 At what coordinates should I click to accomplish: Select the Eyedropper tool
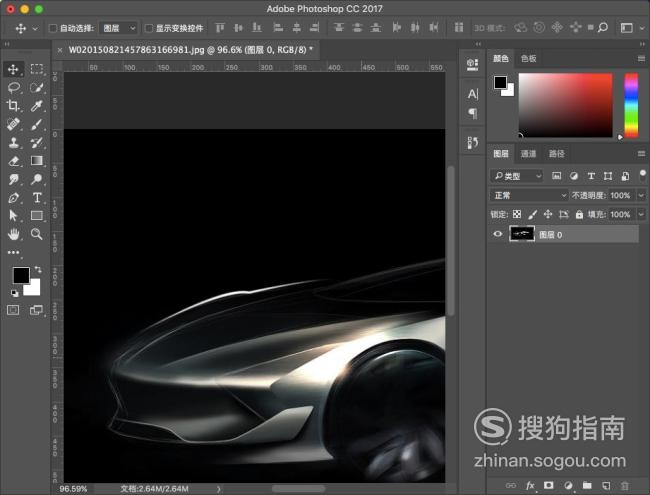pos(36,106)
